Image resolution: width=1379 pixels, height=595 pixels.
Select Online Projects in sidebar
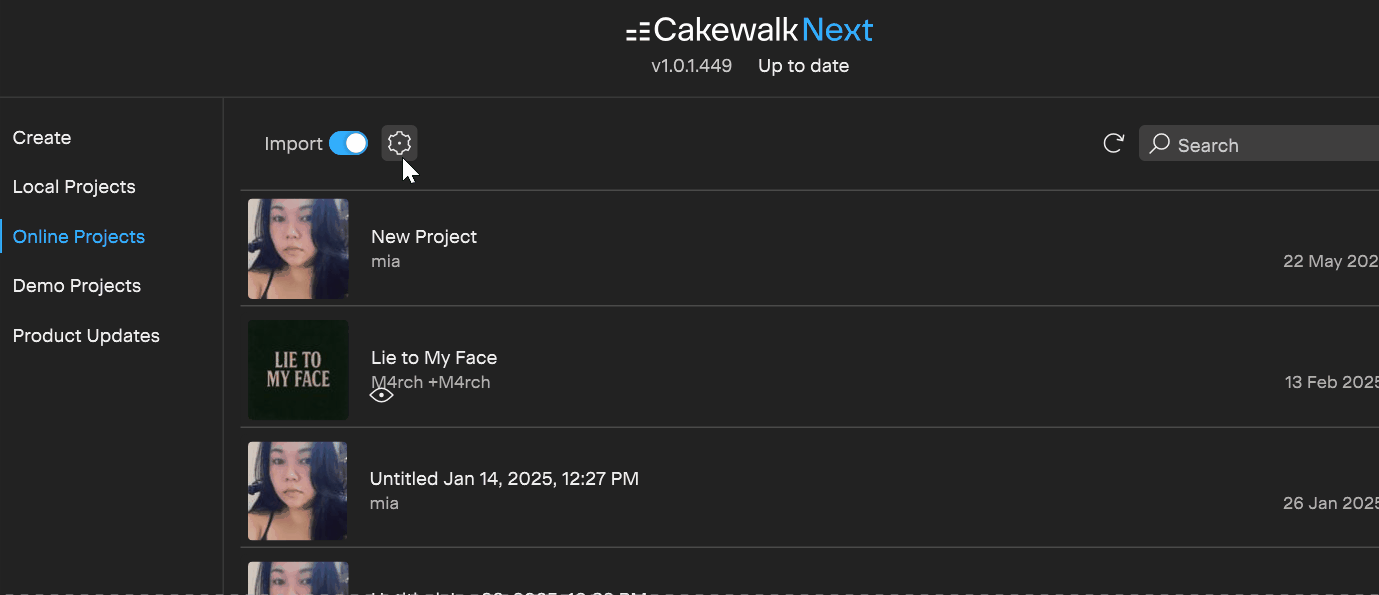coord(79,237)
